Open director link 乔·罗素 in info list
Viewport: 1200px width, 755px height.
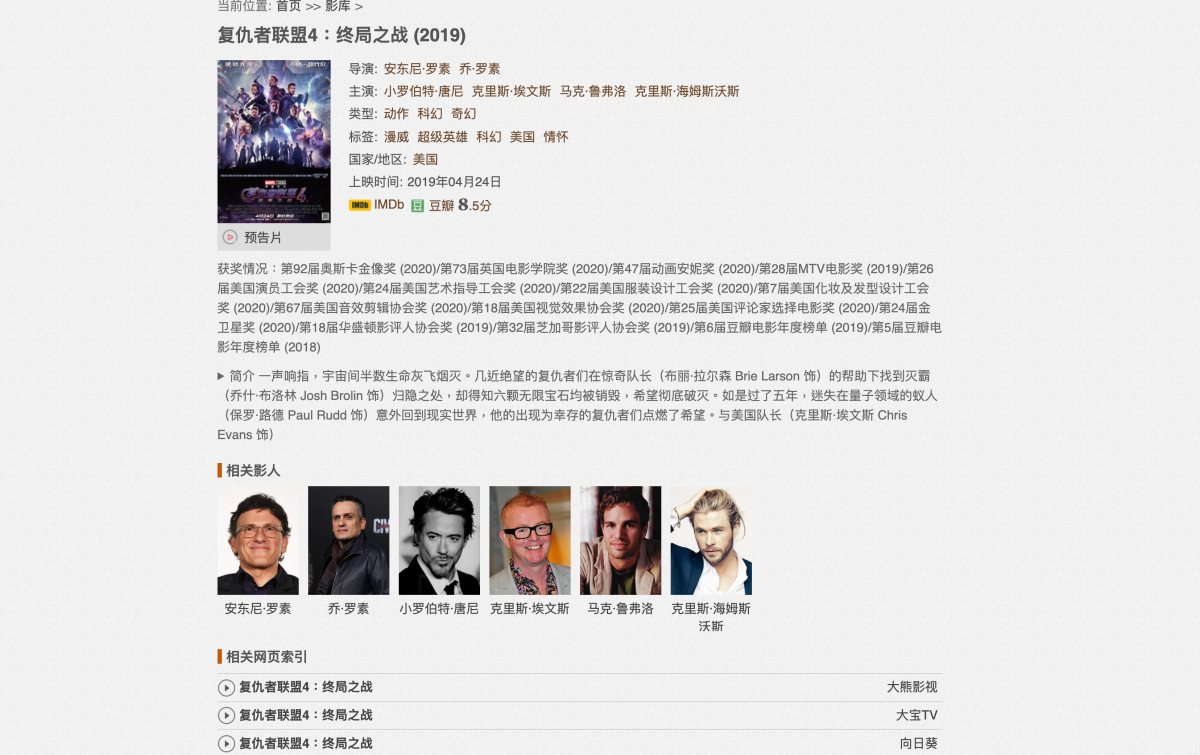click(480, 69)
